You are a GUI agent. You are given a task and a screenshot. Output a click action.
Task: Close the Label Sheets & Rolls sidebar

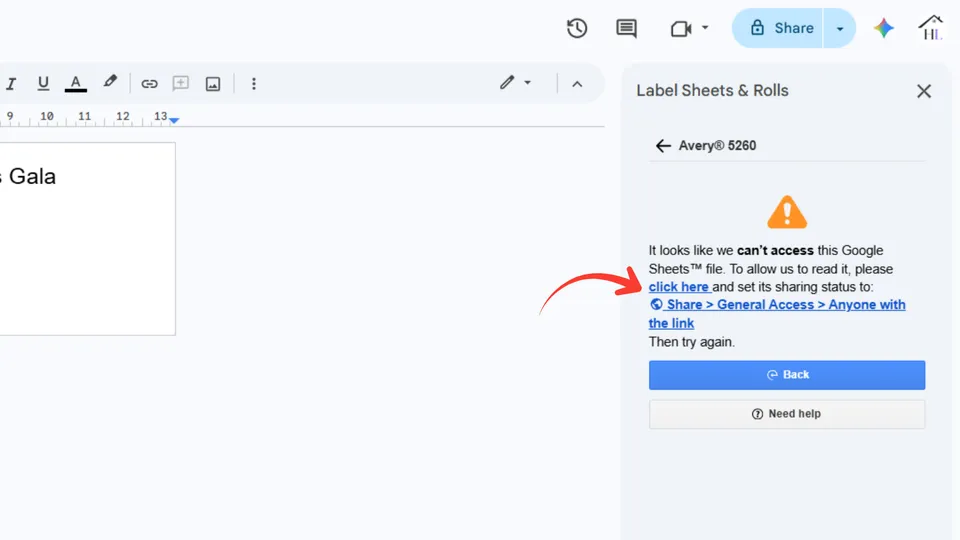pyautogui.click(x=924, y=91)
